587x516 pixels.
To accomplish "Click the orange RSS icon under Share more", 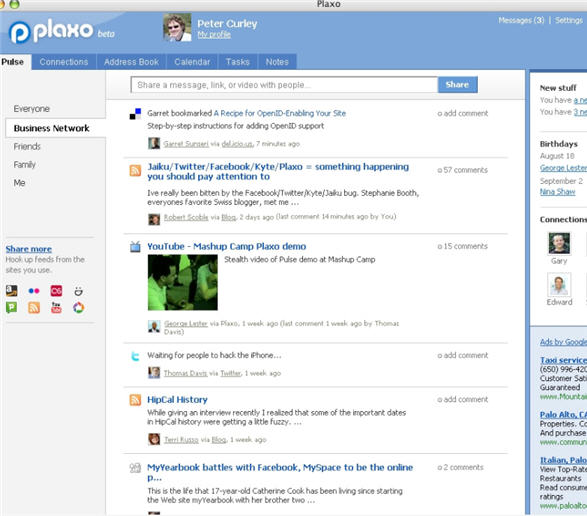I will tap(34, 307).
